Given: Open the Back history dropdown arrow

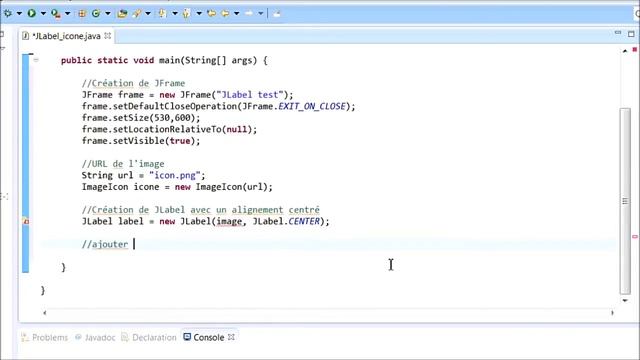Looking at the screenshot, I should click(236, 13).
